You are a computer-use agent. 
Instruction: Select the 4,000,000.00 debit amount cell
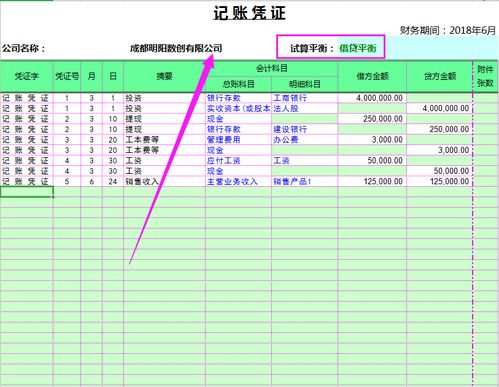pos(372,98)
